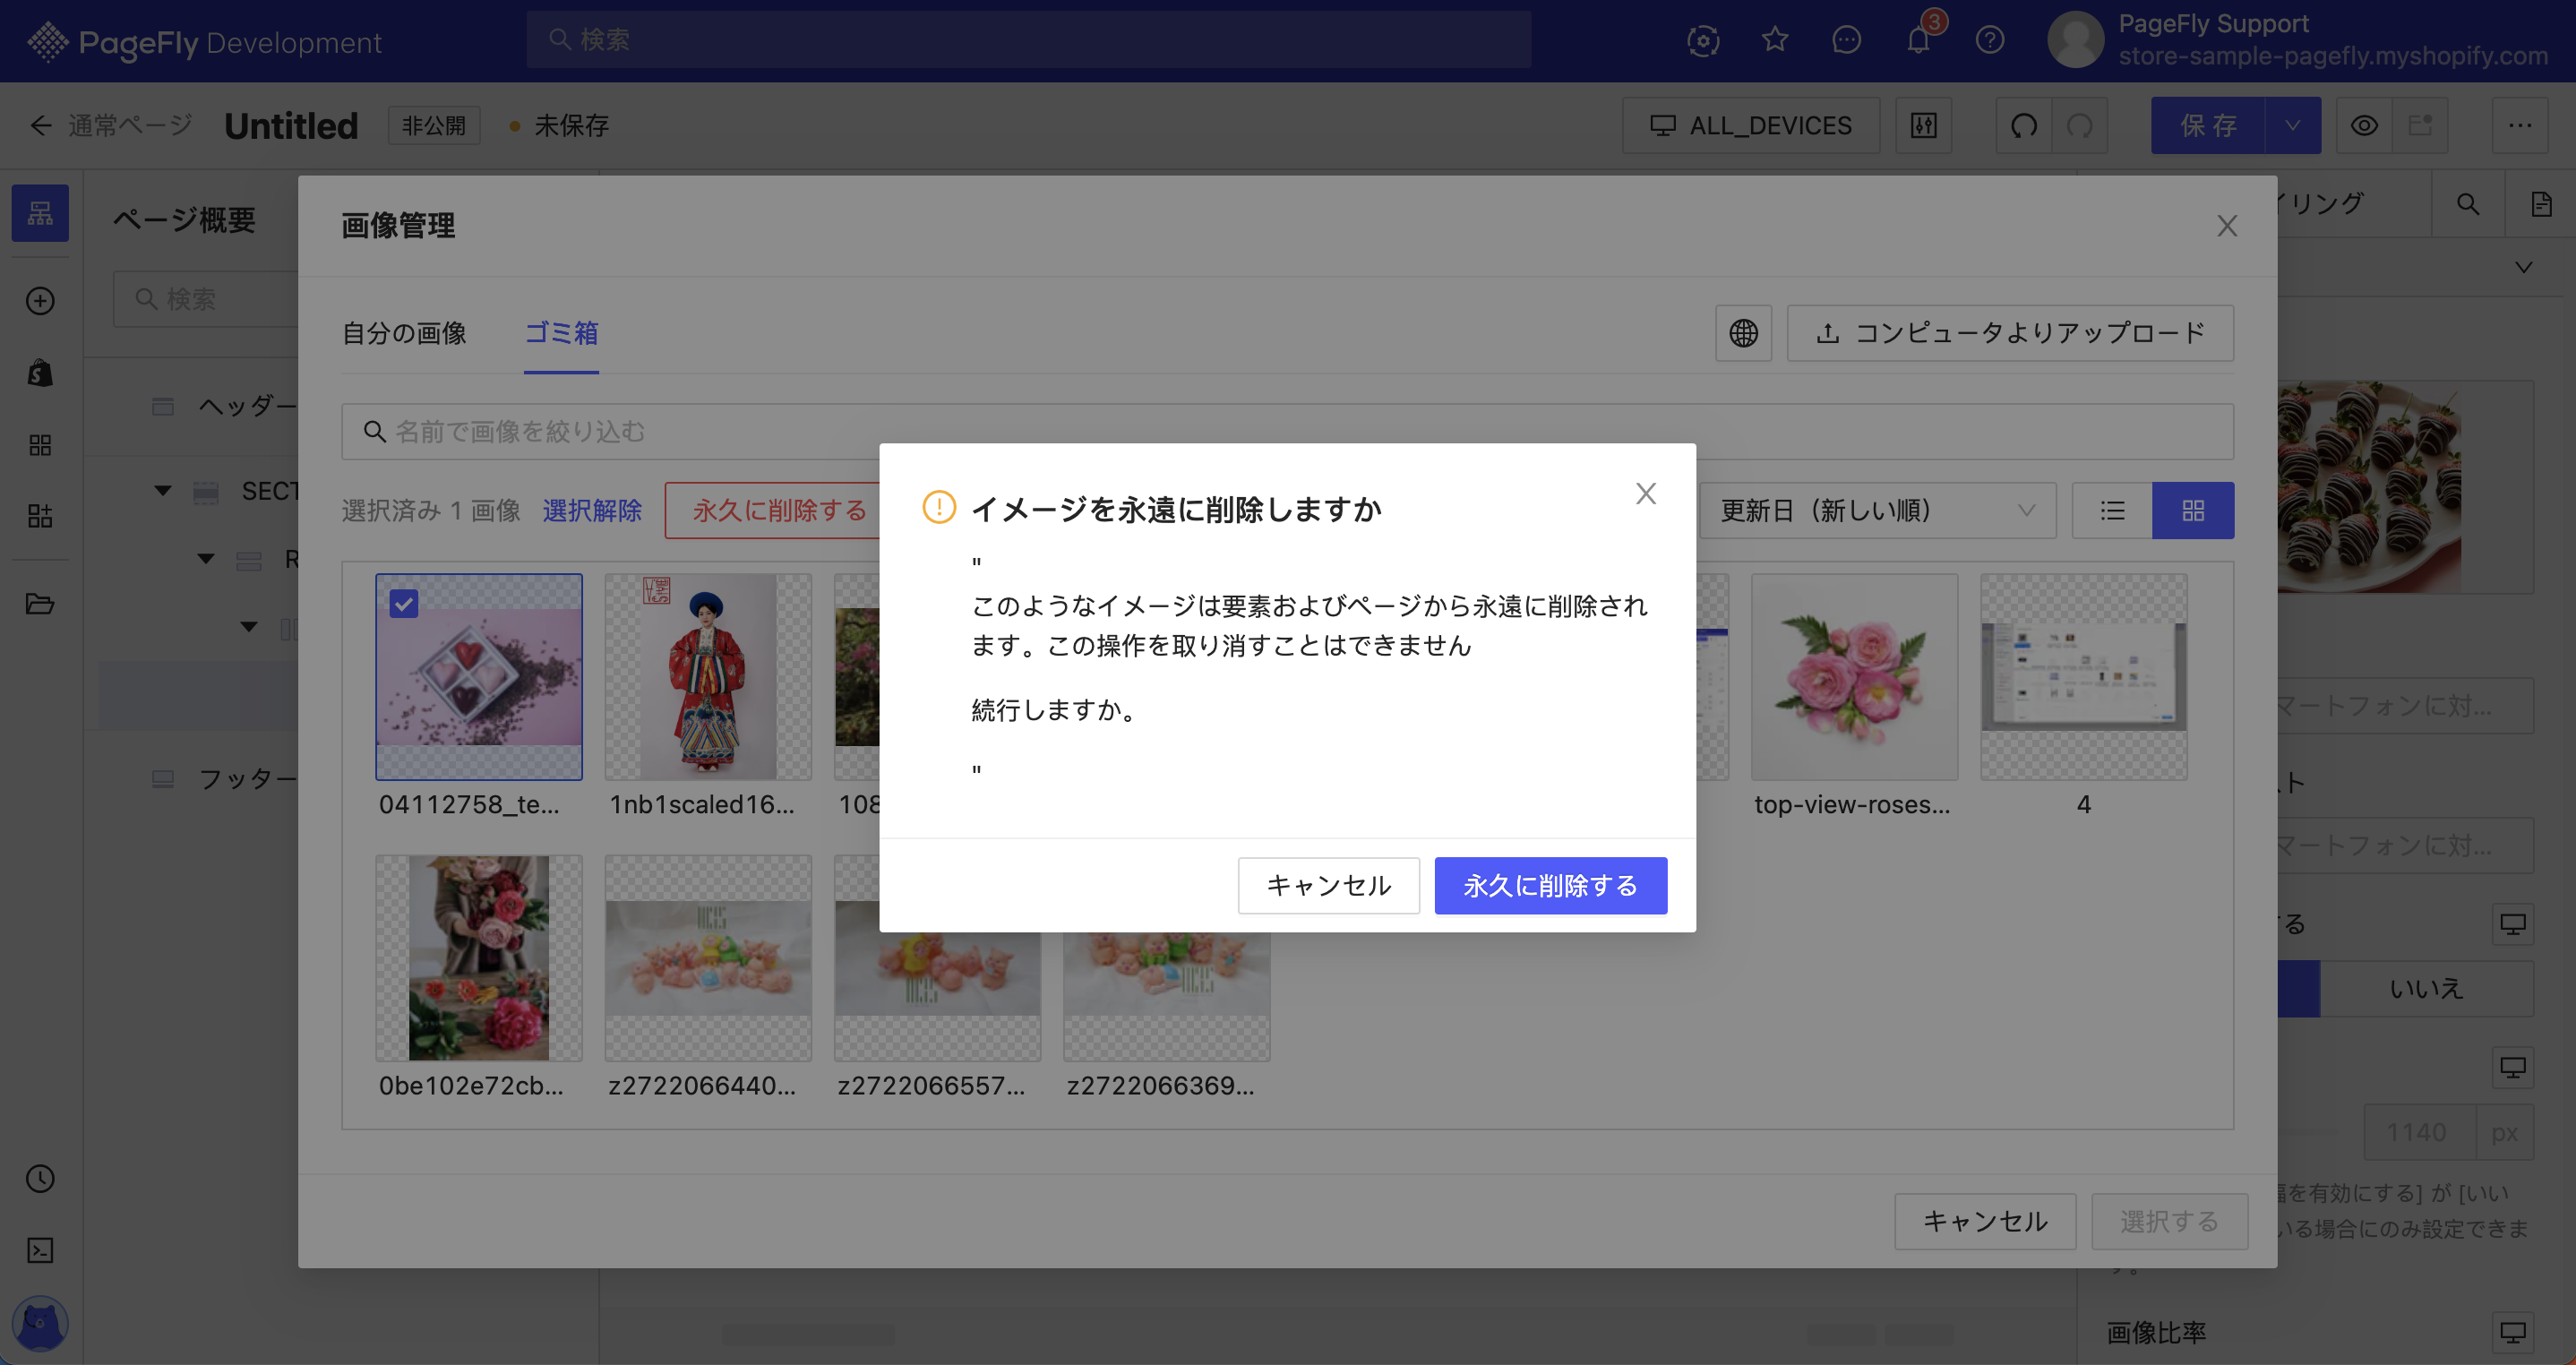2576x1365 pixels.
Task: Confirm with the blue 永久に削除する button
Action: click(1550, 885)
